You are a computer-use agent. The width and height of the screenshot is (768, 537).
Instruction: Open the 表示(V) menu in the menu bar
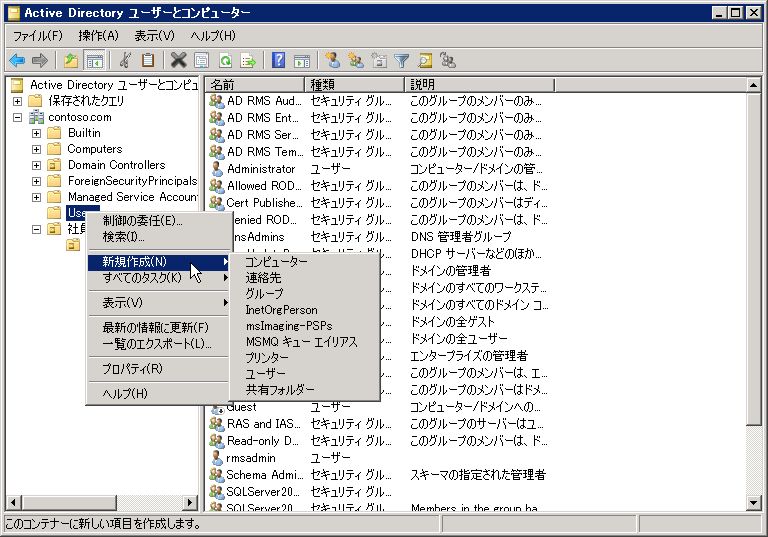coord(154,35)
